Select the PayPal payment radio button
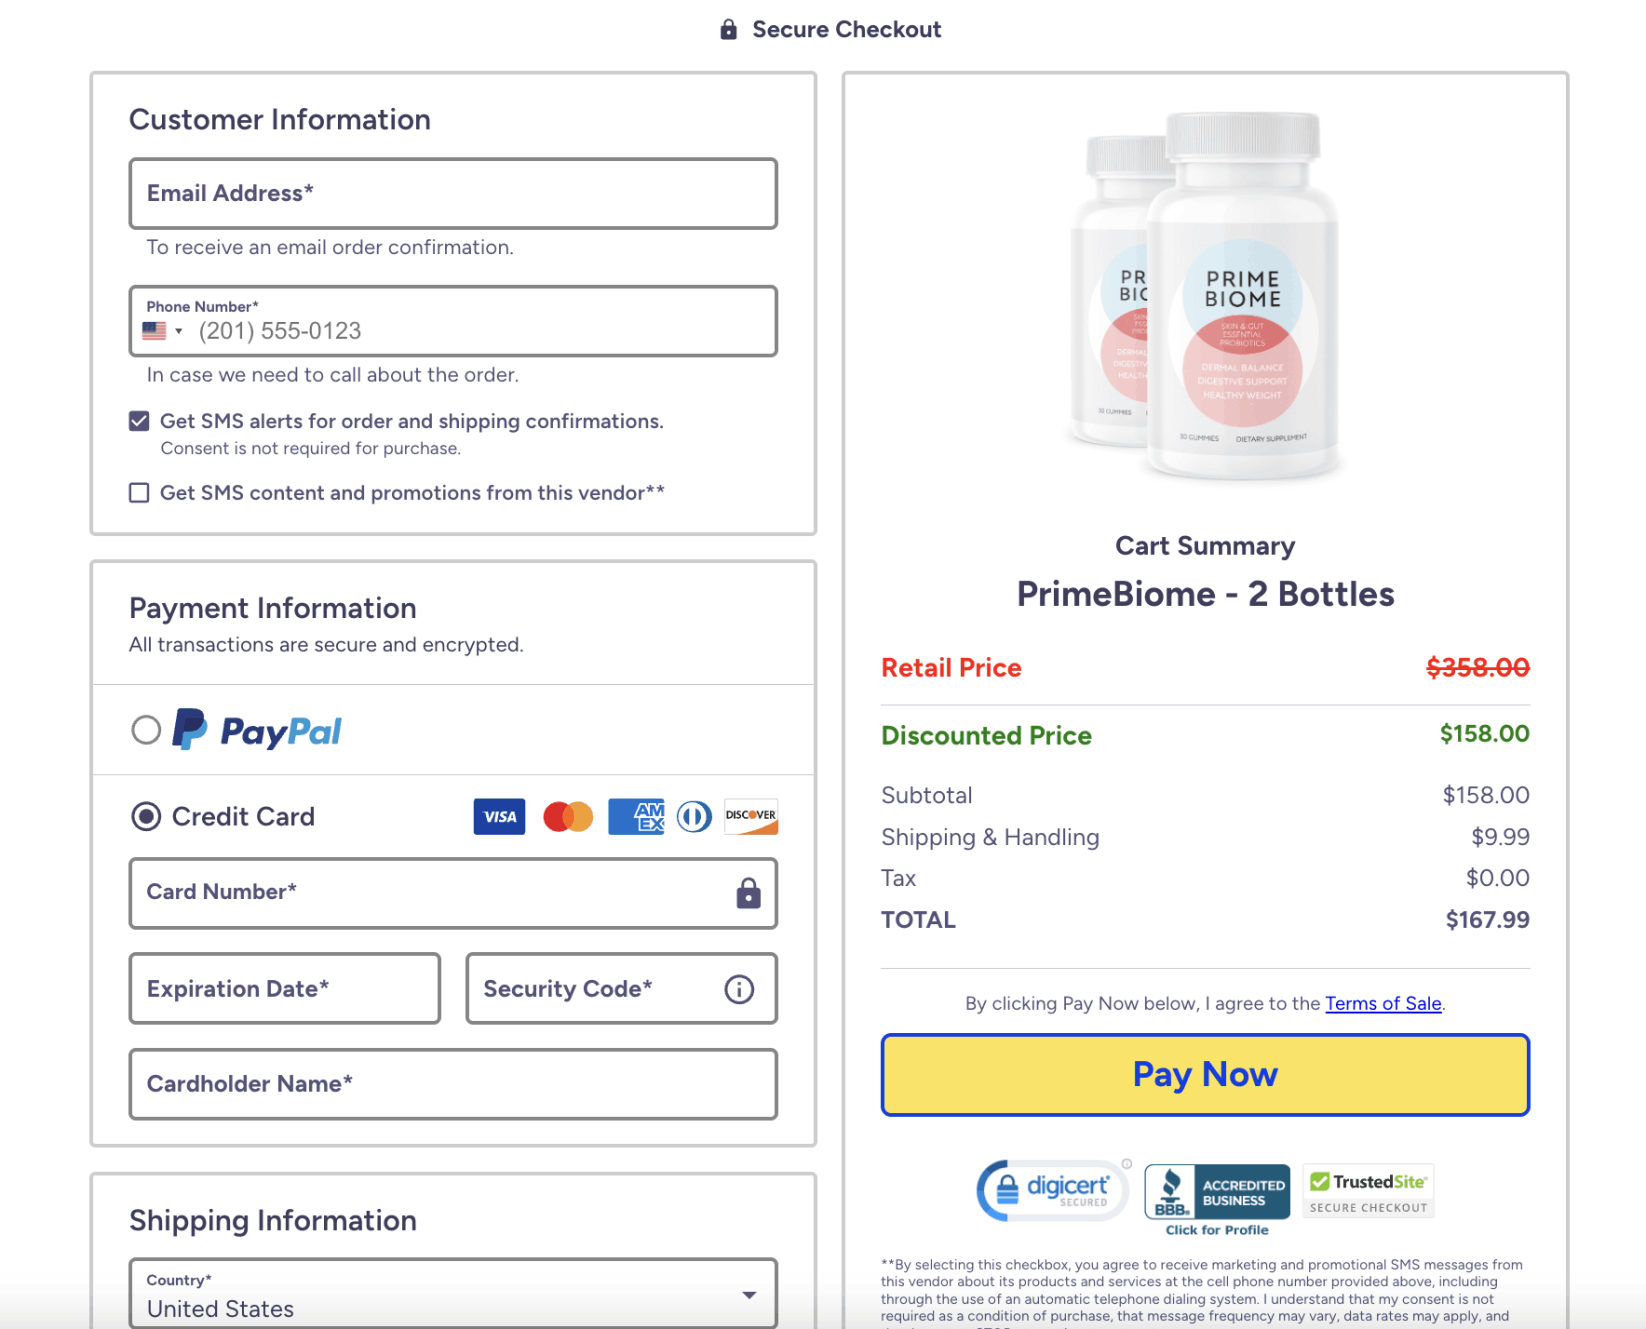 pyautogui.click(x=146, y=730)
